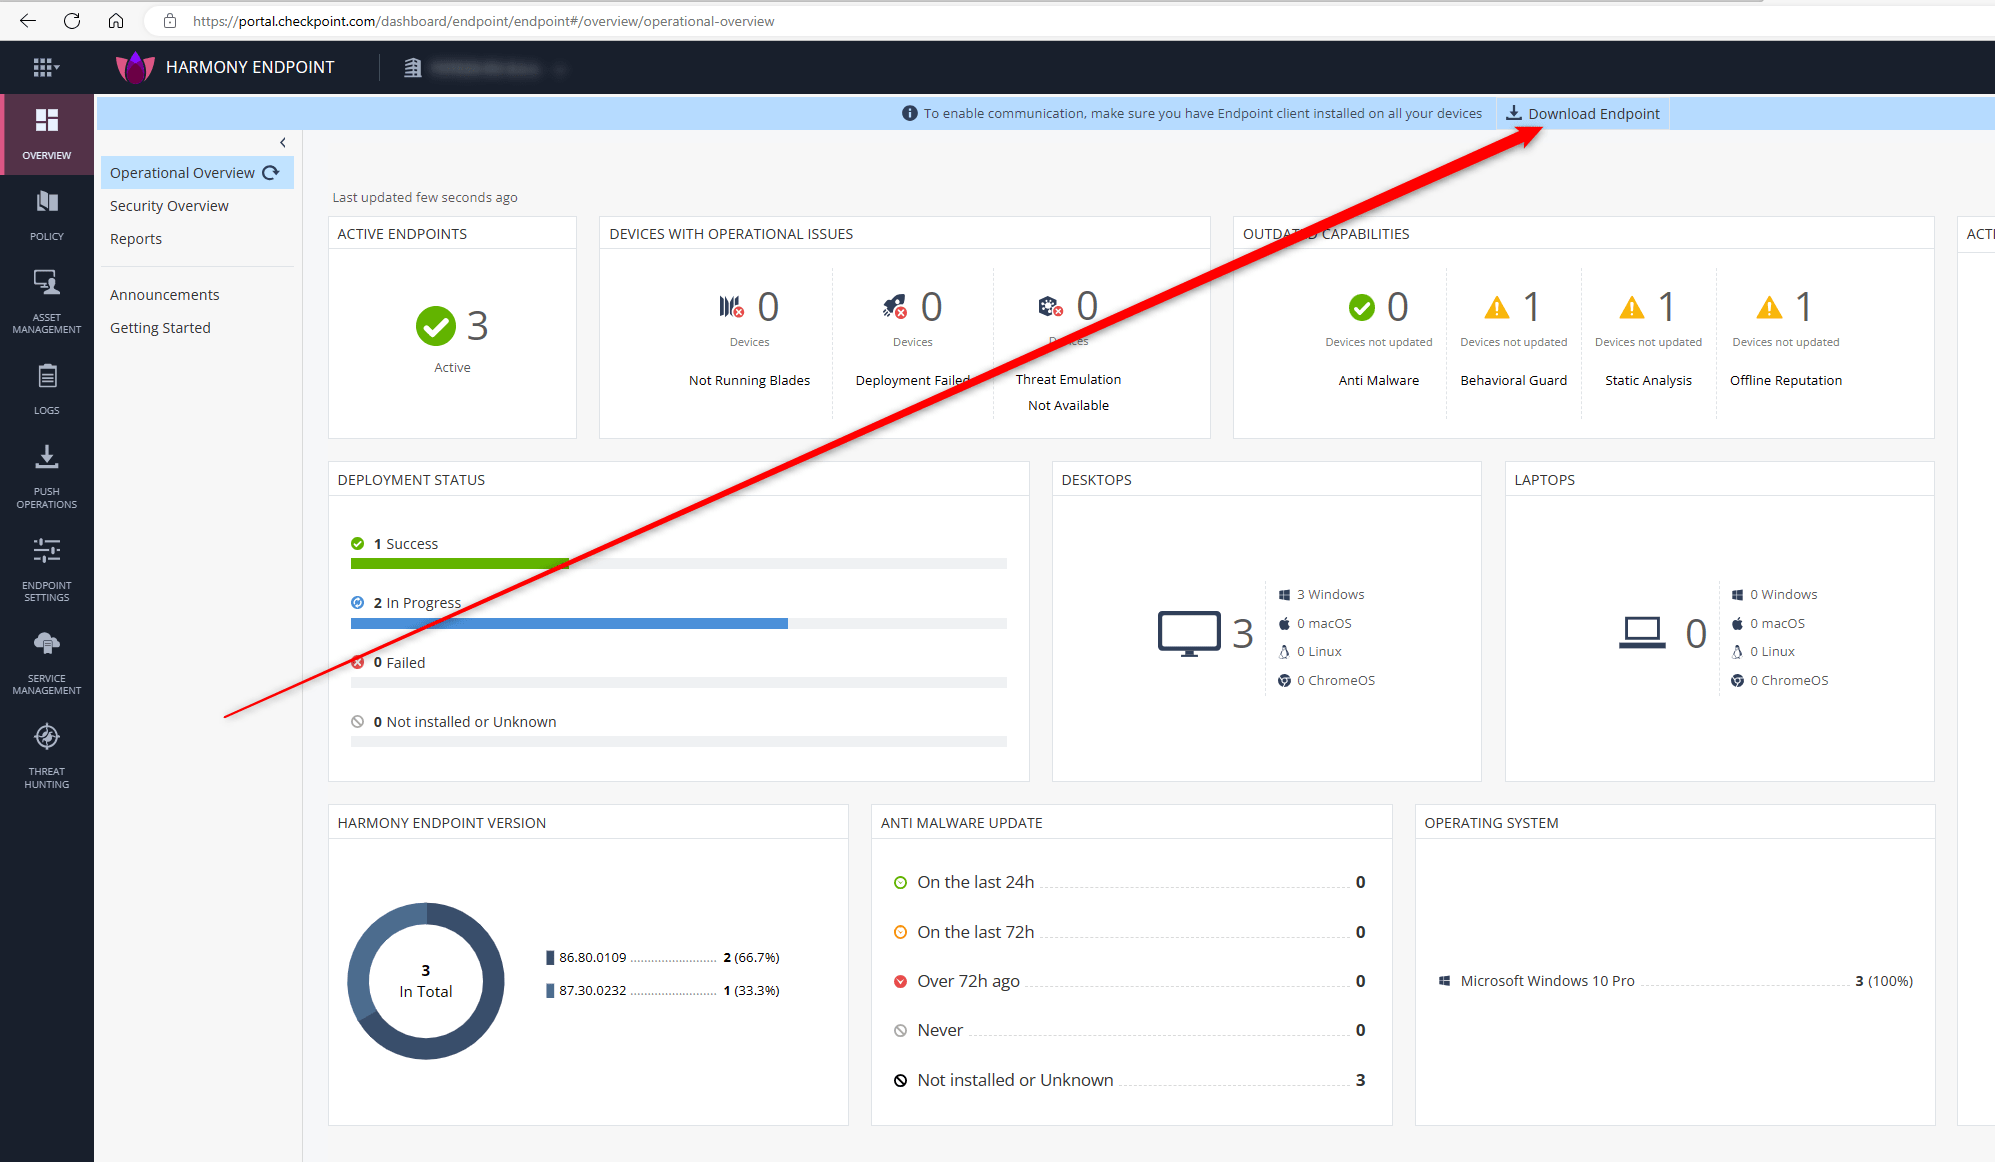Click the Download Endpoint button
This screenshot has height=1162, width=1995.
click(x=1583, y=114)
